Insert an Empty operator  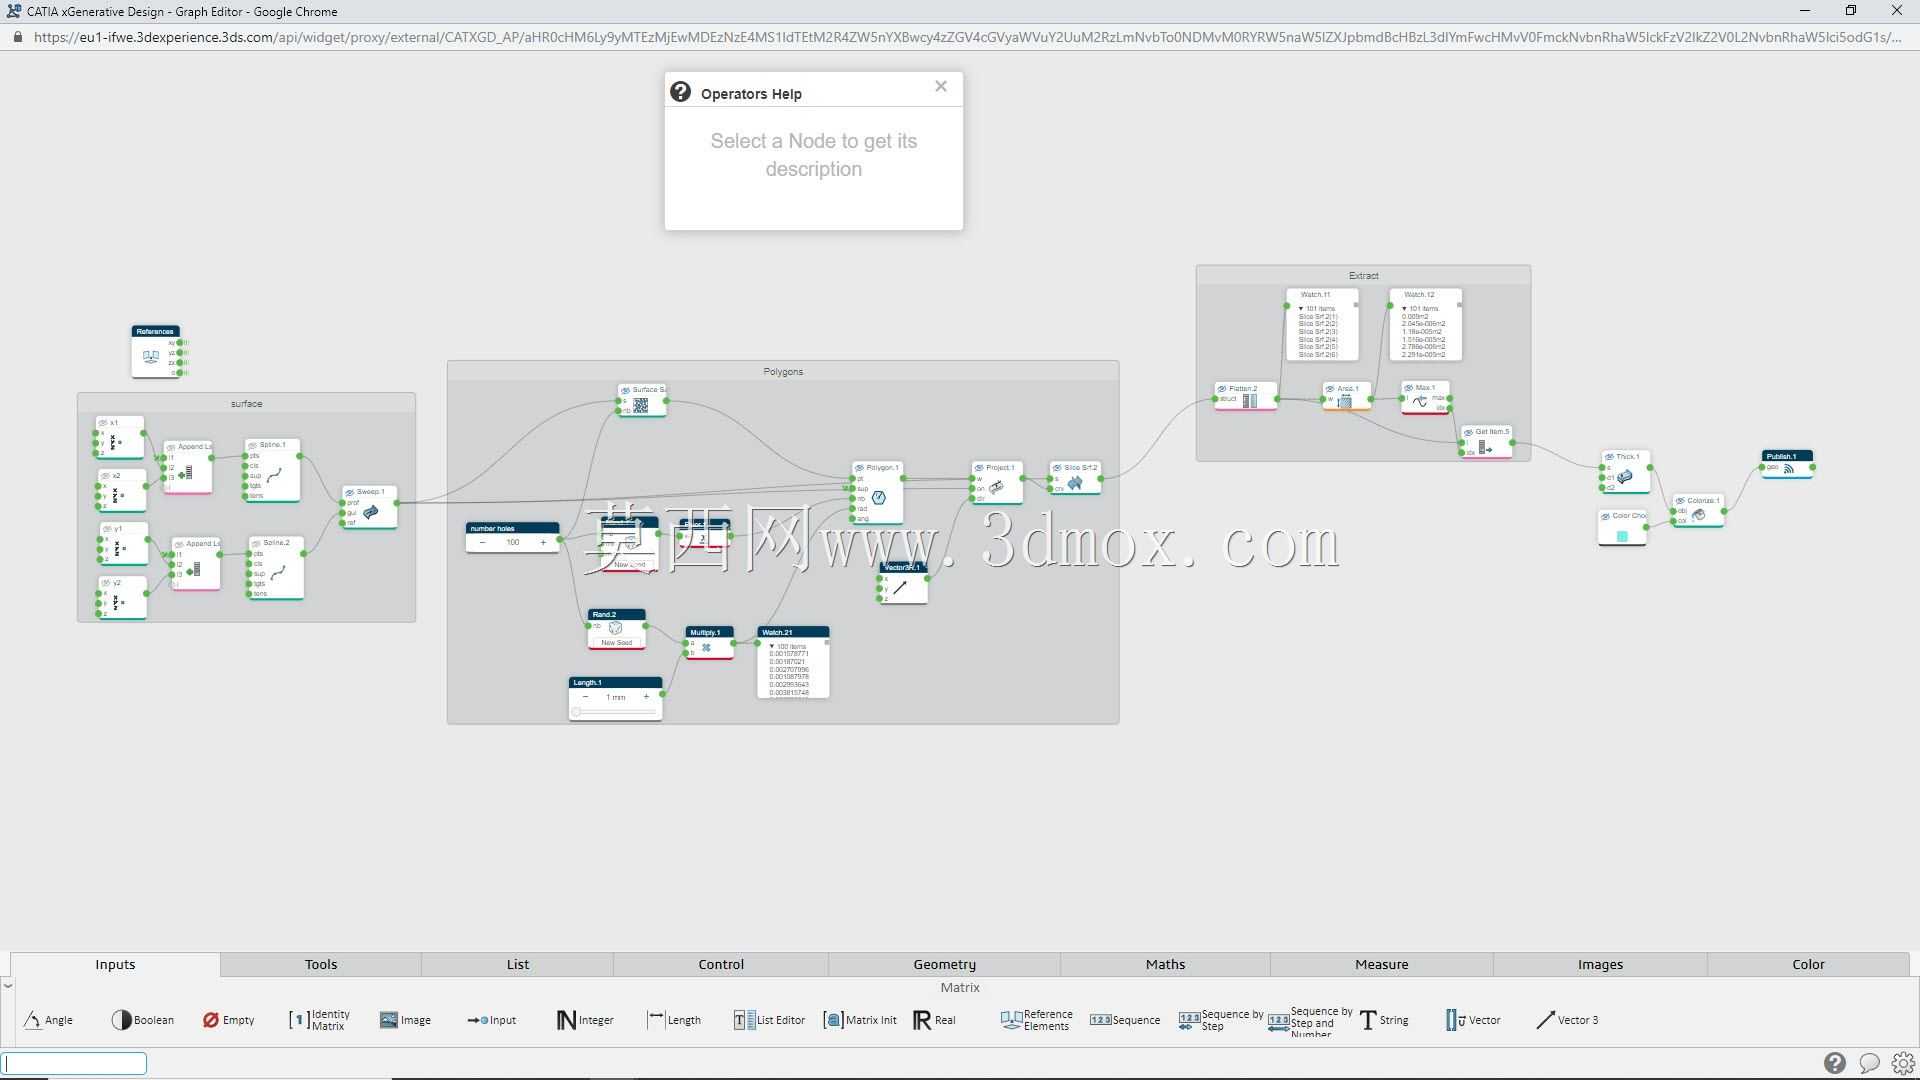click(x=228, y=1020)
